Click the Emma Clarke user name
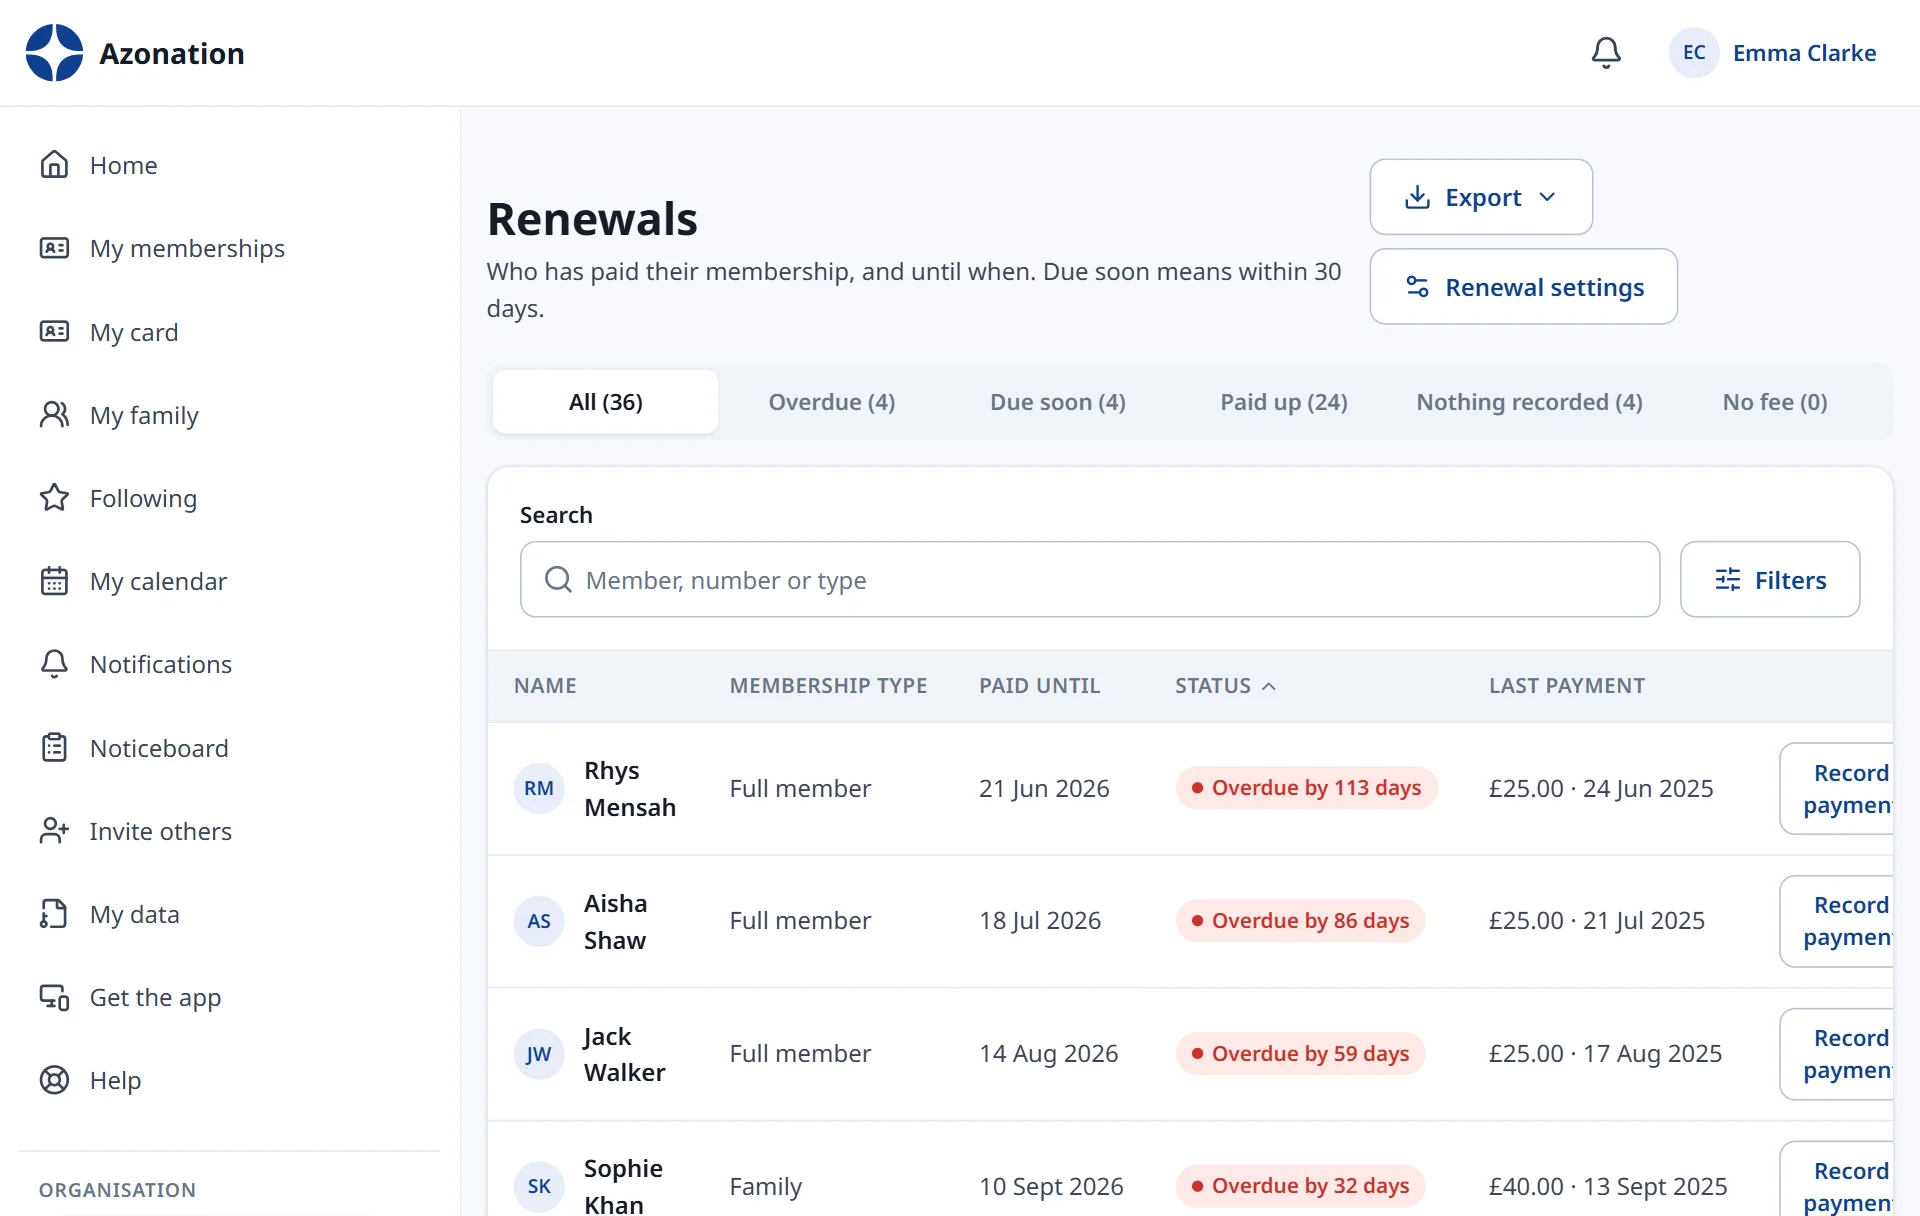1920x1216 pixels. point(1804,53)
